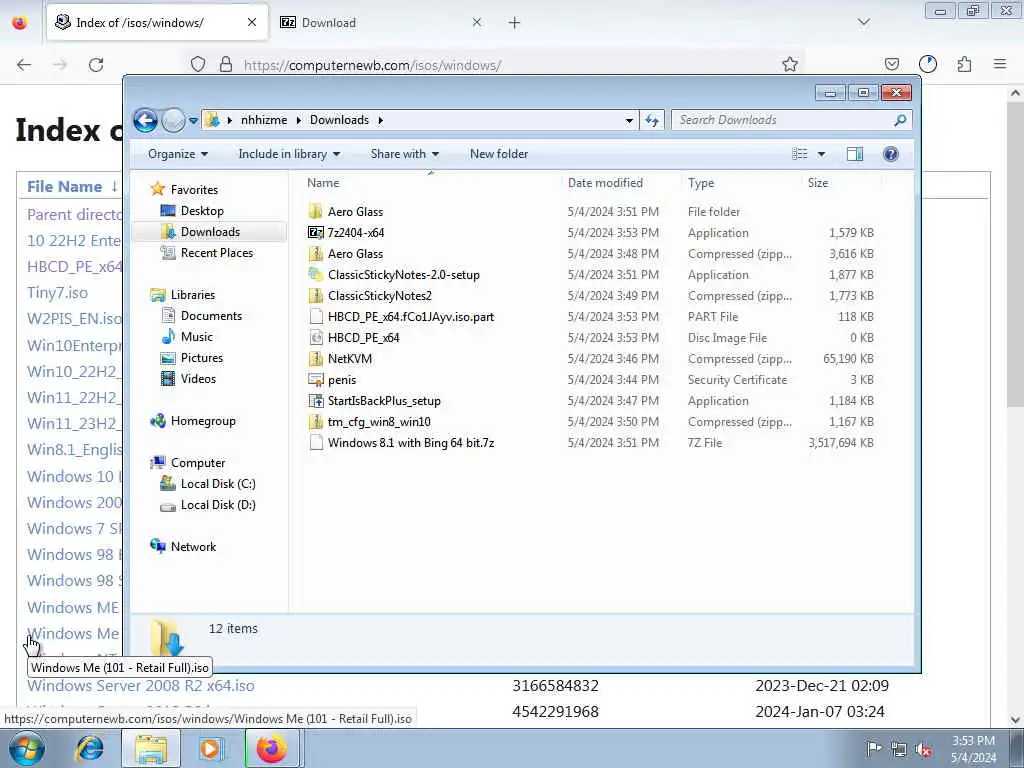The height and width of the screenshot is (768, 1024).
Task: Open the Tiny7.iso link in Firefox
Action: (x=57, y=293)
